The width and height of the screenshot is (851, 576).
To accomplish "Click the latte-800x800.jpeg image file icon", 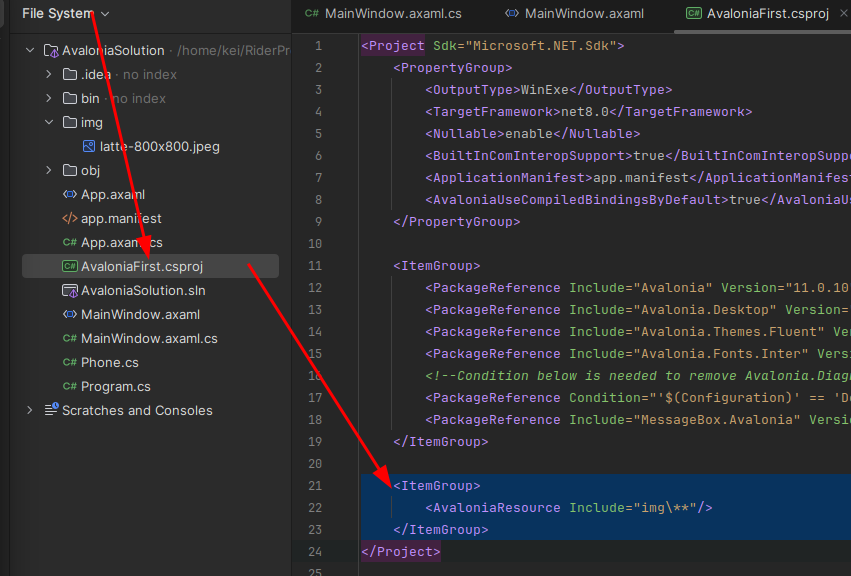I will 89,147.
